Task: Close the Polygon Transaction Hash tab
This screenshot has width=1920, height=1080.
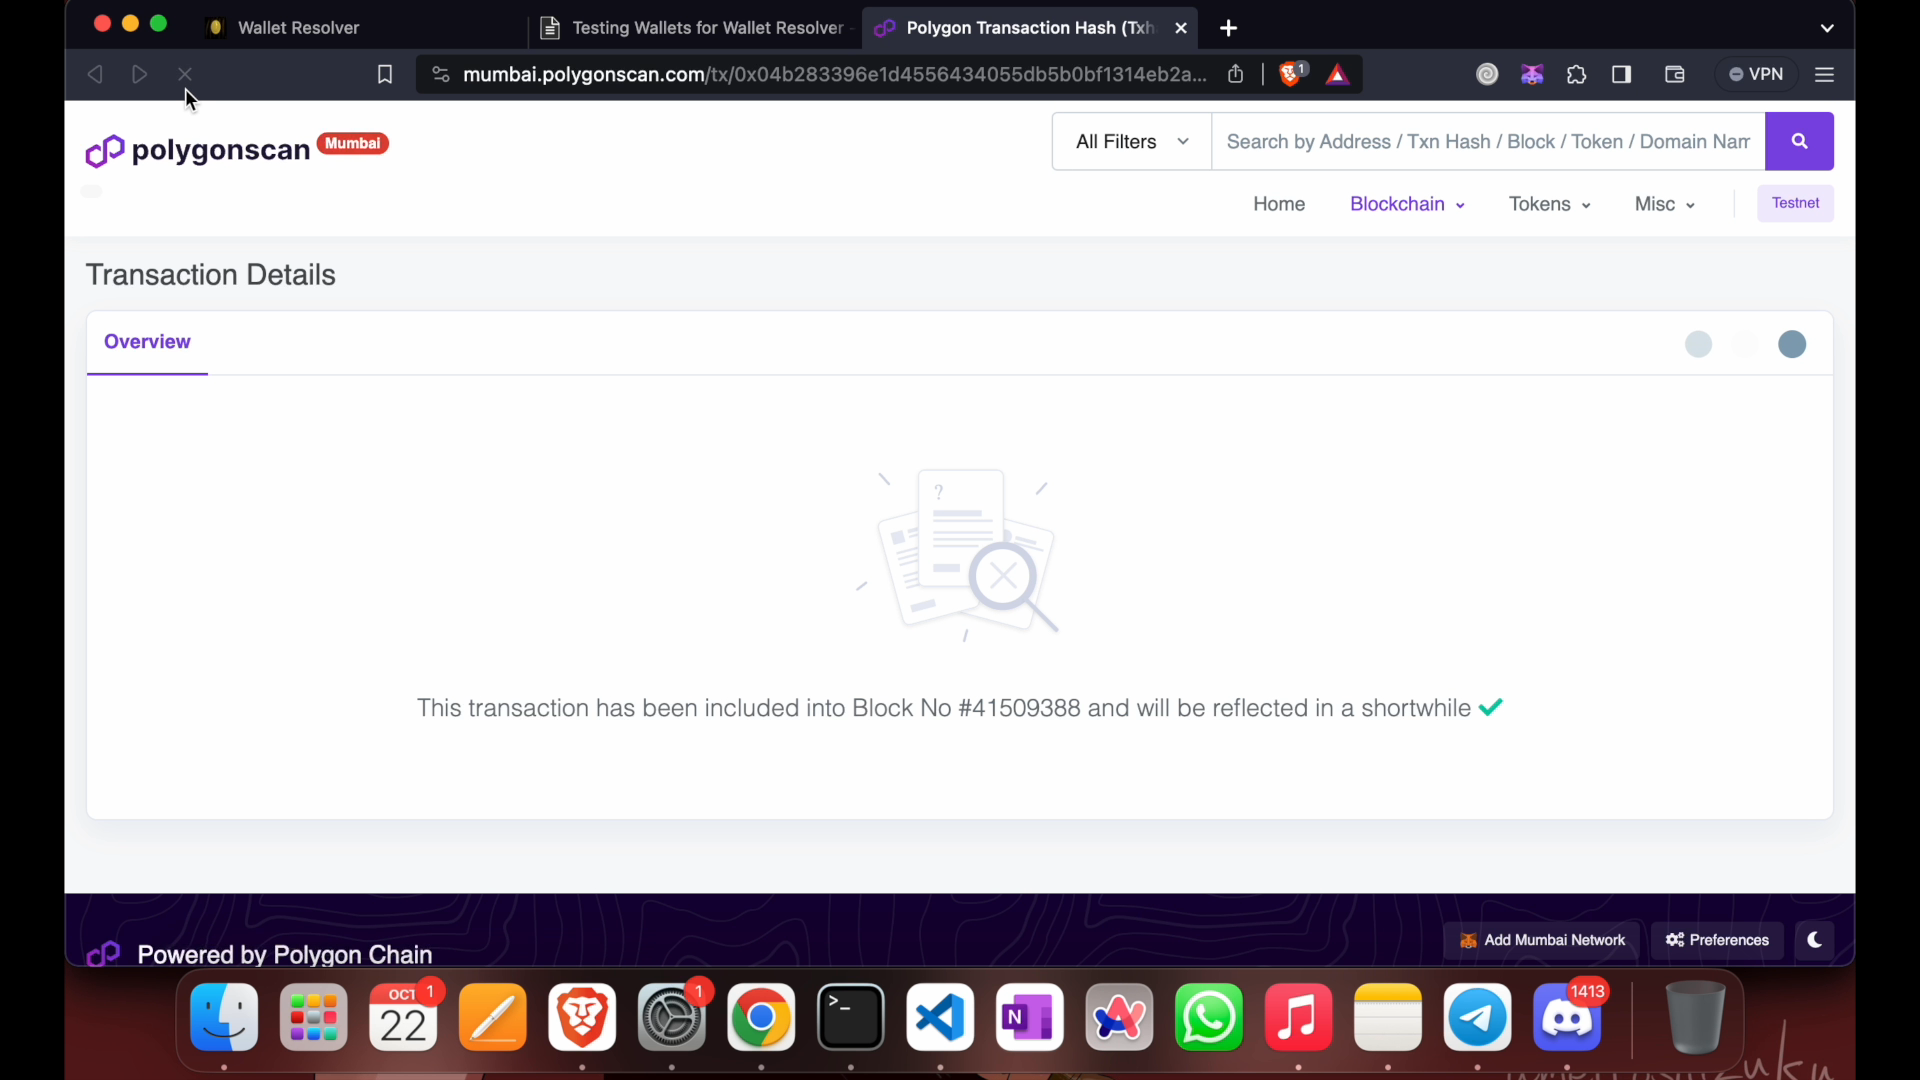Action: point(1181,28)
